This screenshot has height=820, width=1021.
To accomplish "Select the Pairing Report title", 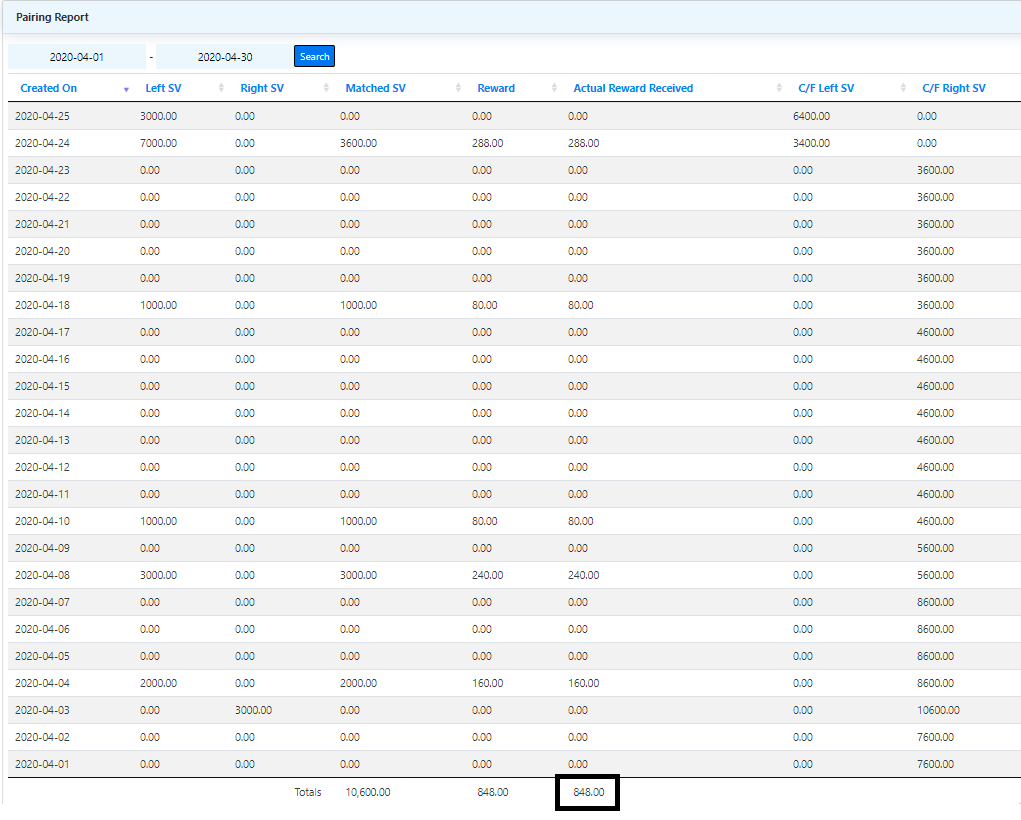I will point(52,17).
